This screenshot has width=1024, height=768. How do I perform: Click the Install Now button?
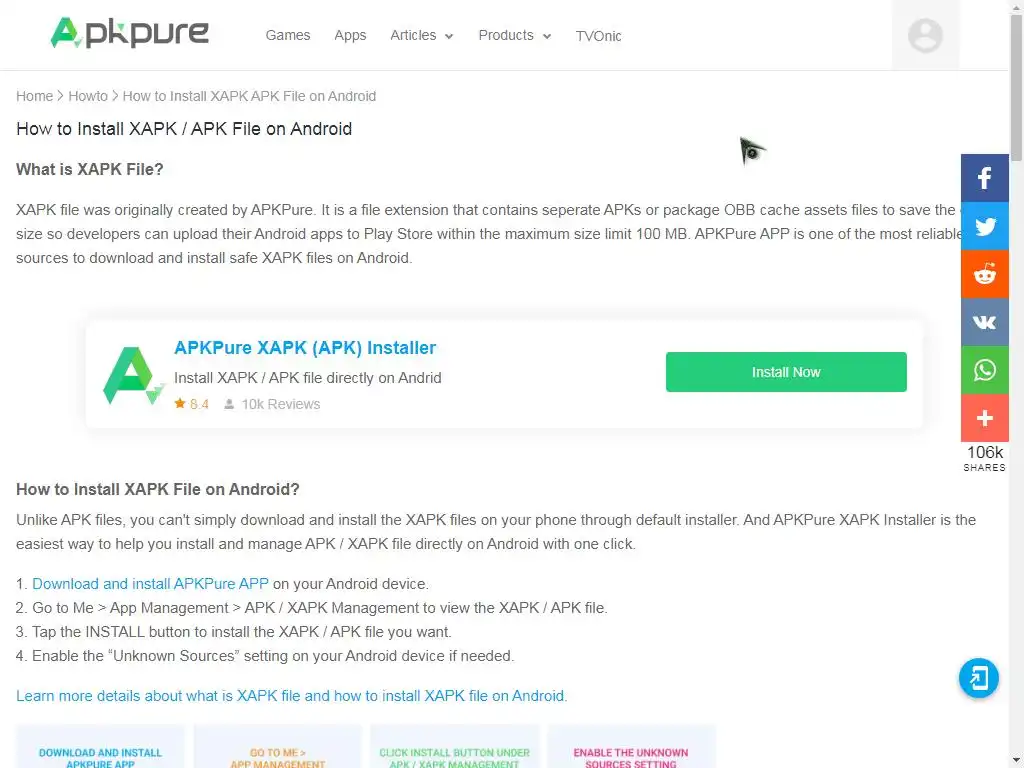786,372
